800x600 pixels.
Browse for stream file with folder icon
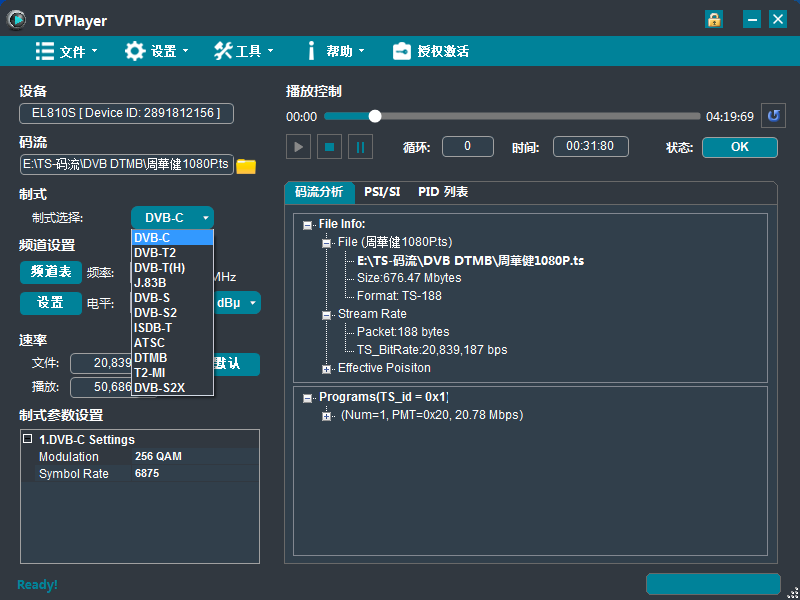click(246, 166)
